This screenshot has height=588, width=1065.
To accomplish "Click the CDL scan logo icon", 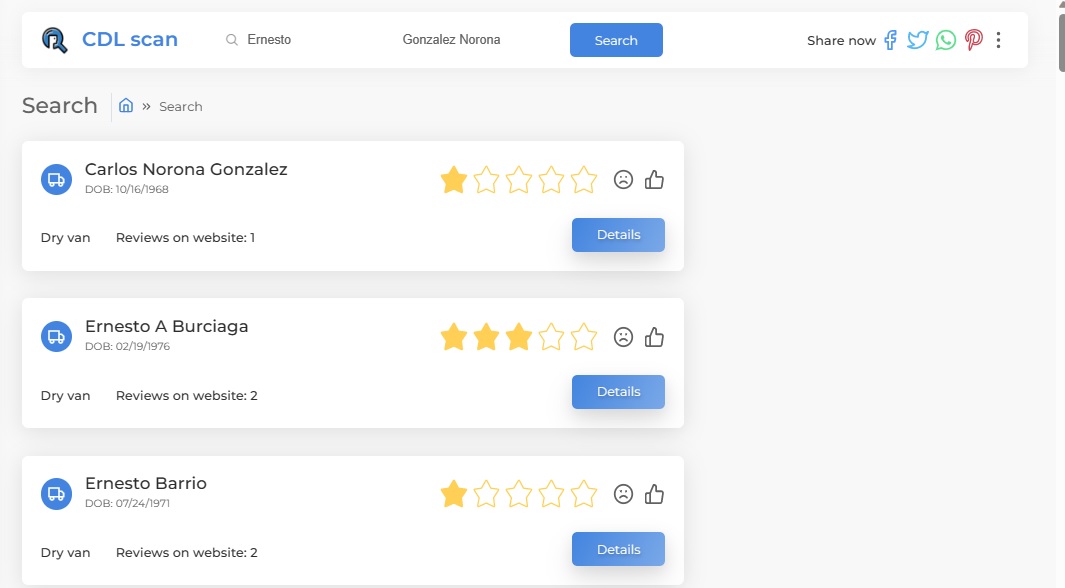I will pyautogui.click(x=54, y=40).
